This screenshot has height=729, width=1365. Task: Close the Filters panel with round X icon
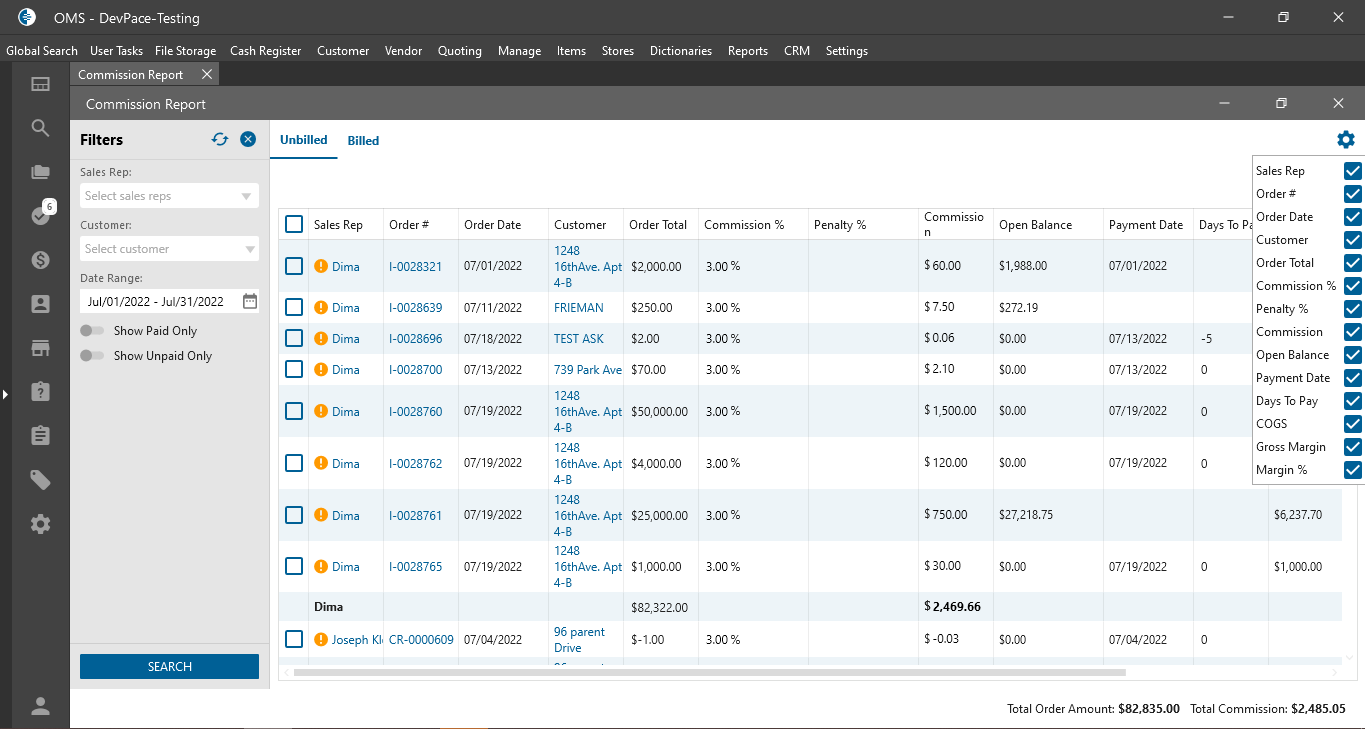point(248,140)
